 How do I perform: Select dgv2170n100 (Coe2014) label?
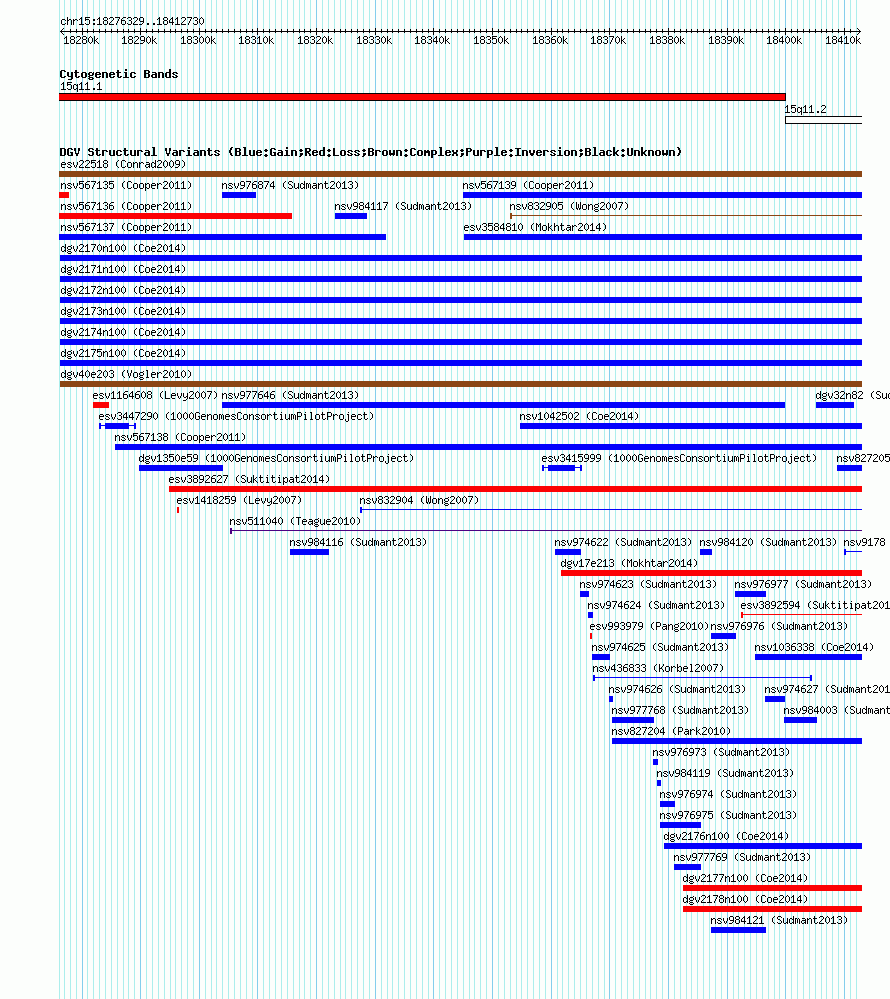(123, 248)
